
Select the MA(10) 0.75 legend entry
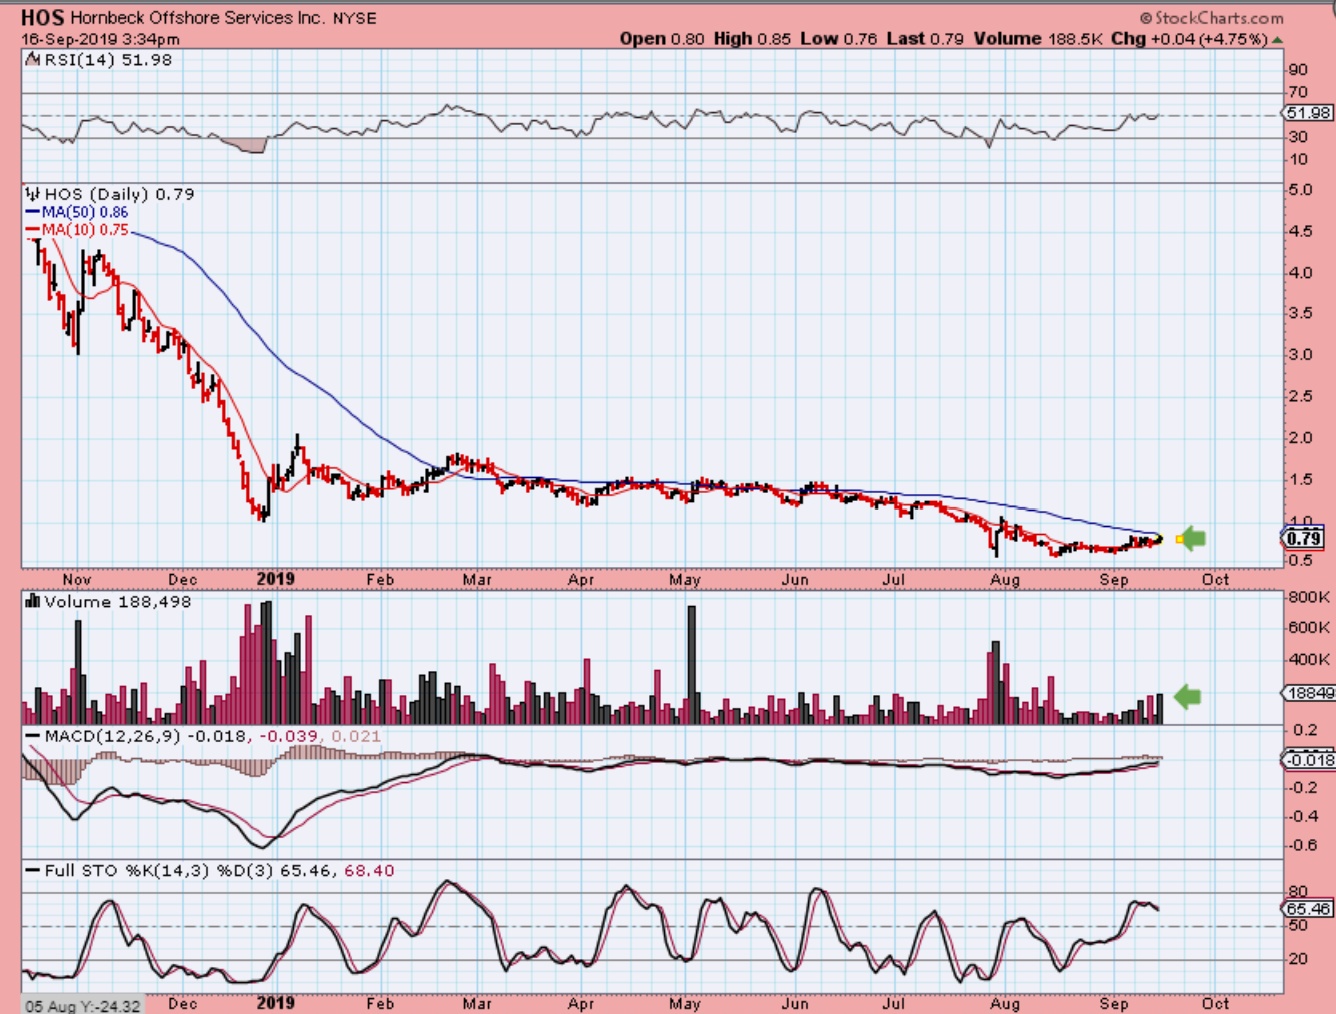point(77,230)
